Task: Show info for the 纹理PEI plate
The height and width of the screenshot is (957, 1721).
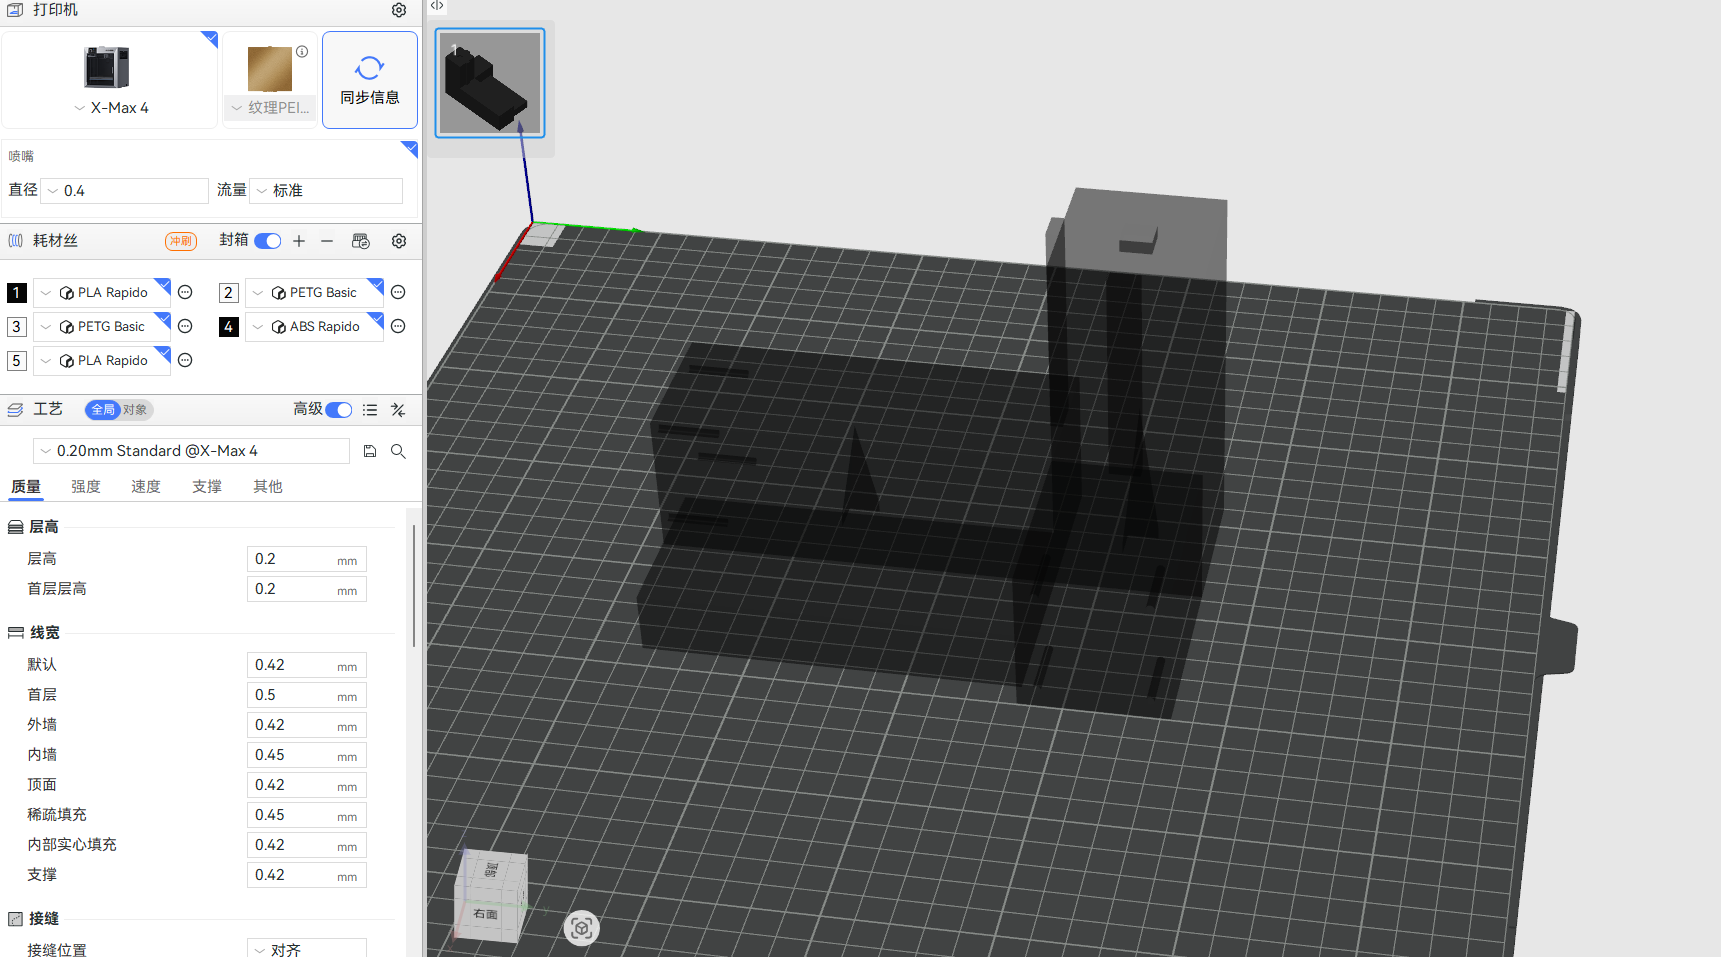Action: [x=302, y=51]
